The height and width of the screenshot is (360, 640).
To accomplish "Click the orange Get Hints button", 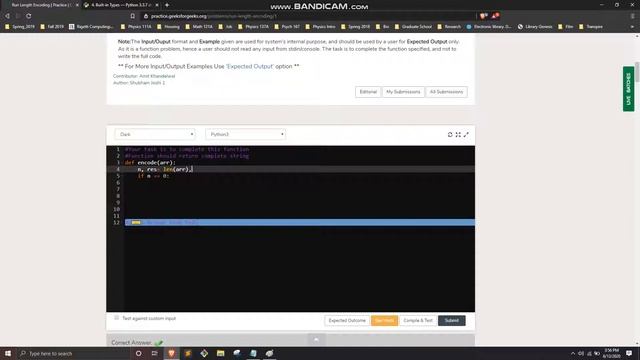I will (384, 320).
